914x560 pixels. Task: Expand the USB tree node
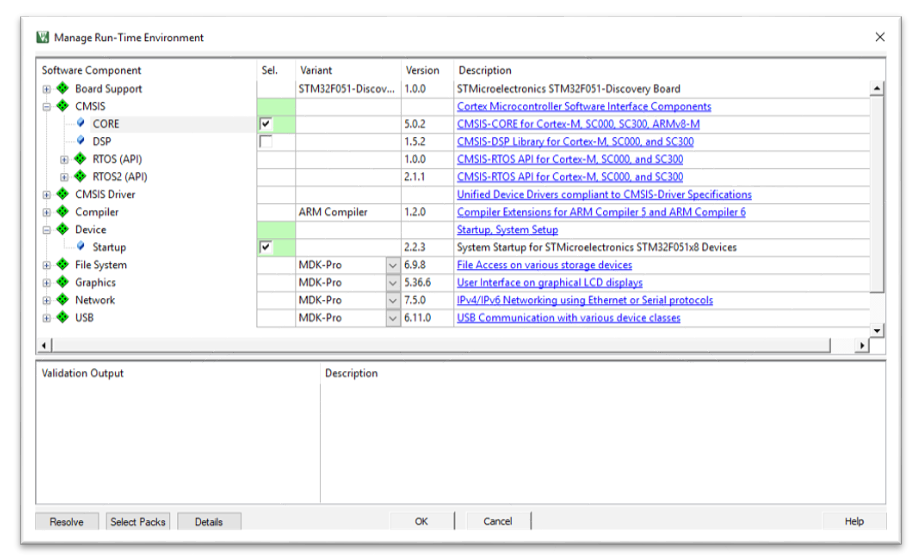point(47,318)
